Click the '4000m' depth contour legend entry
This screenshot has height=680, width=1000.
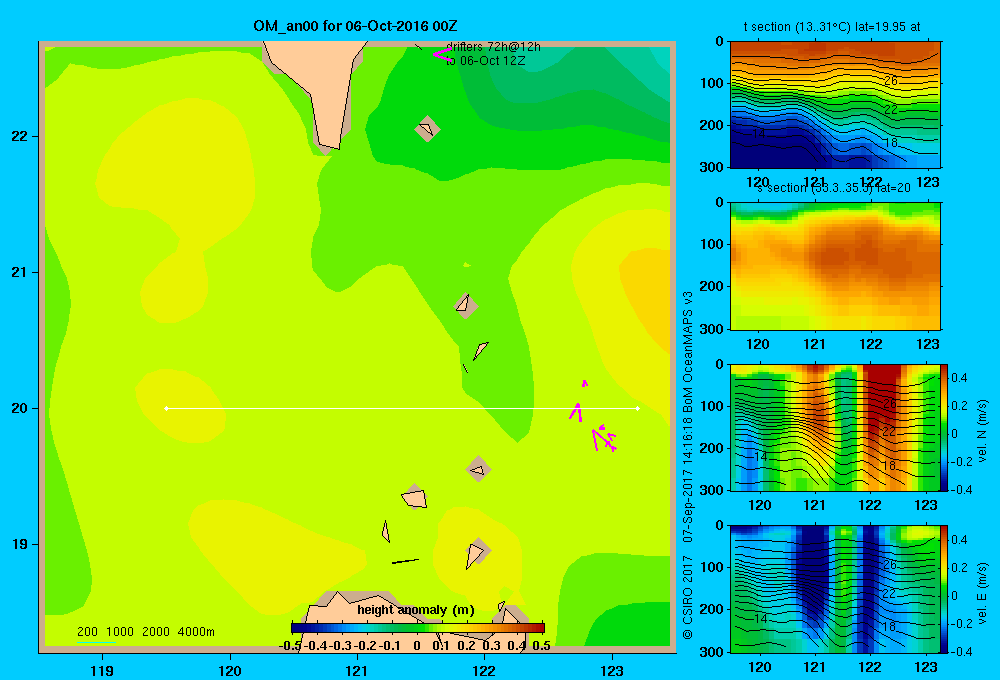pos(196,632)
